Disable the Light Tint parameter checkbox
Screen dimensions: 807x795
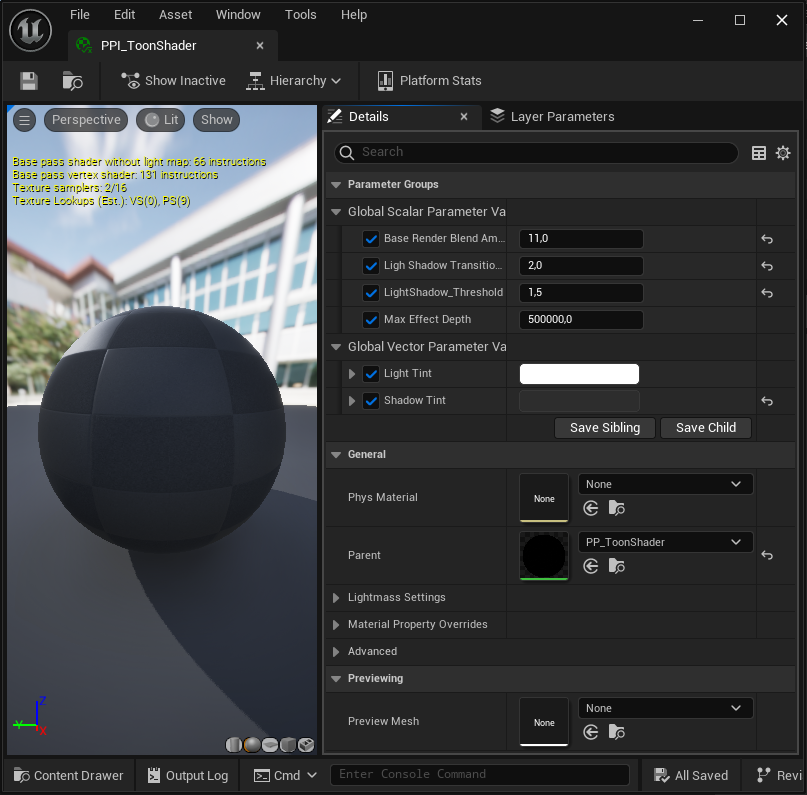(x=371, y=374)
